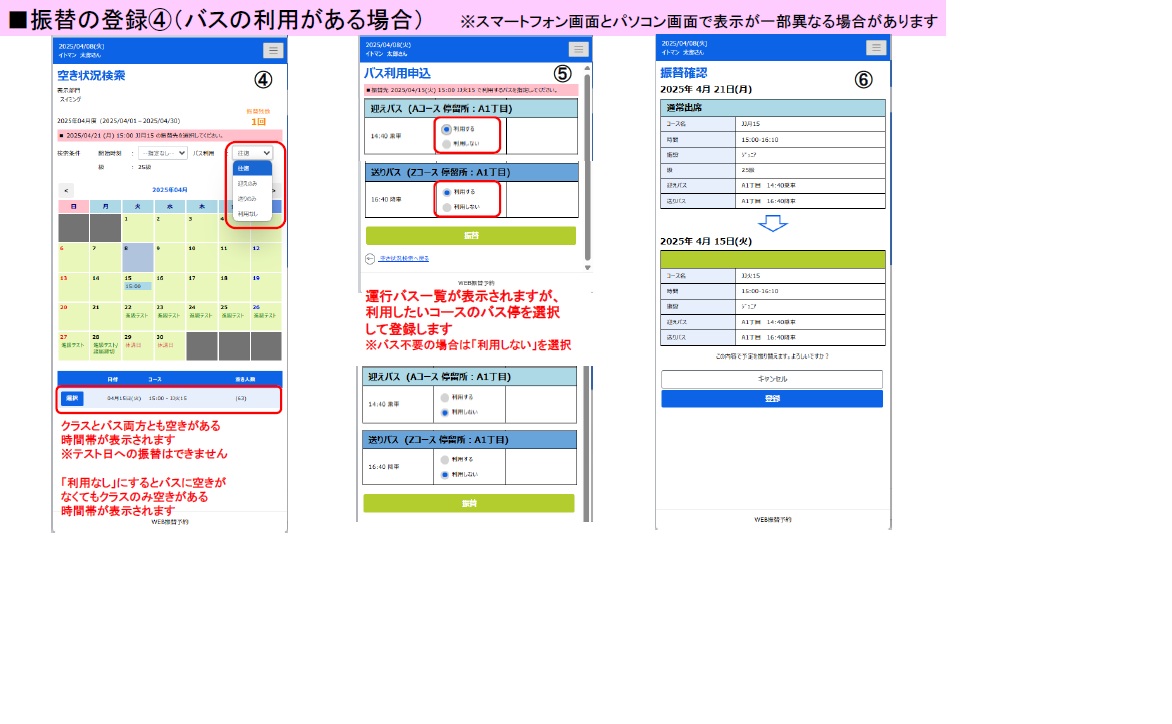The height and width of the screenshot is (724, 1172).
Task: Open the bus usage dropdown showing 往復
Action: [x=254, y=153]
